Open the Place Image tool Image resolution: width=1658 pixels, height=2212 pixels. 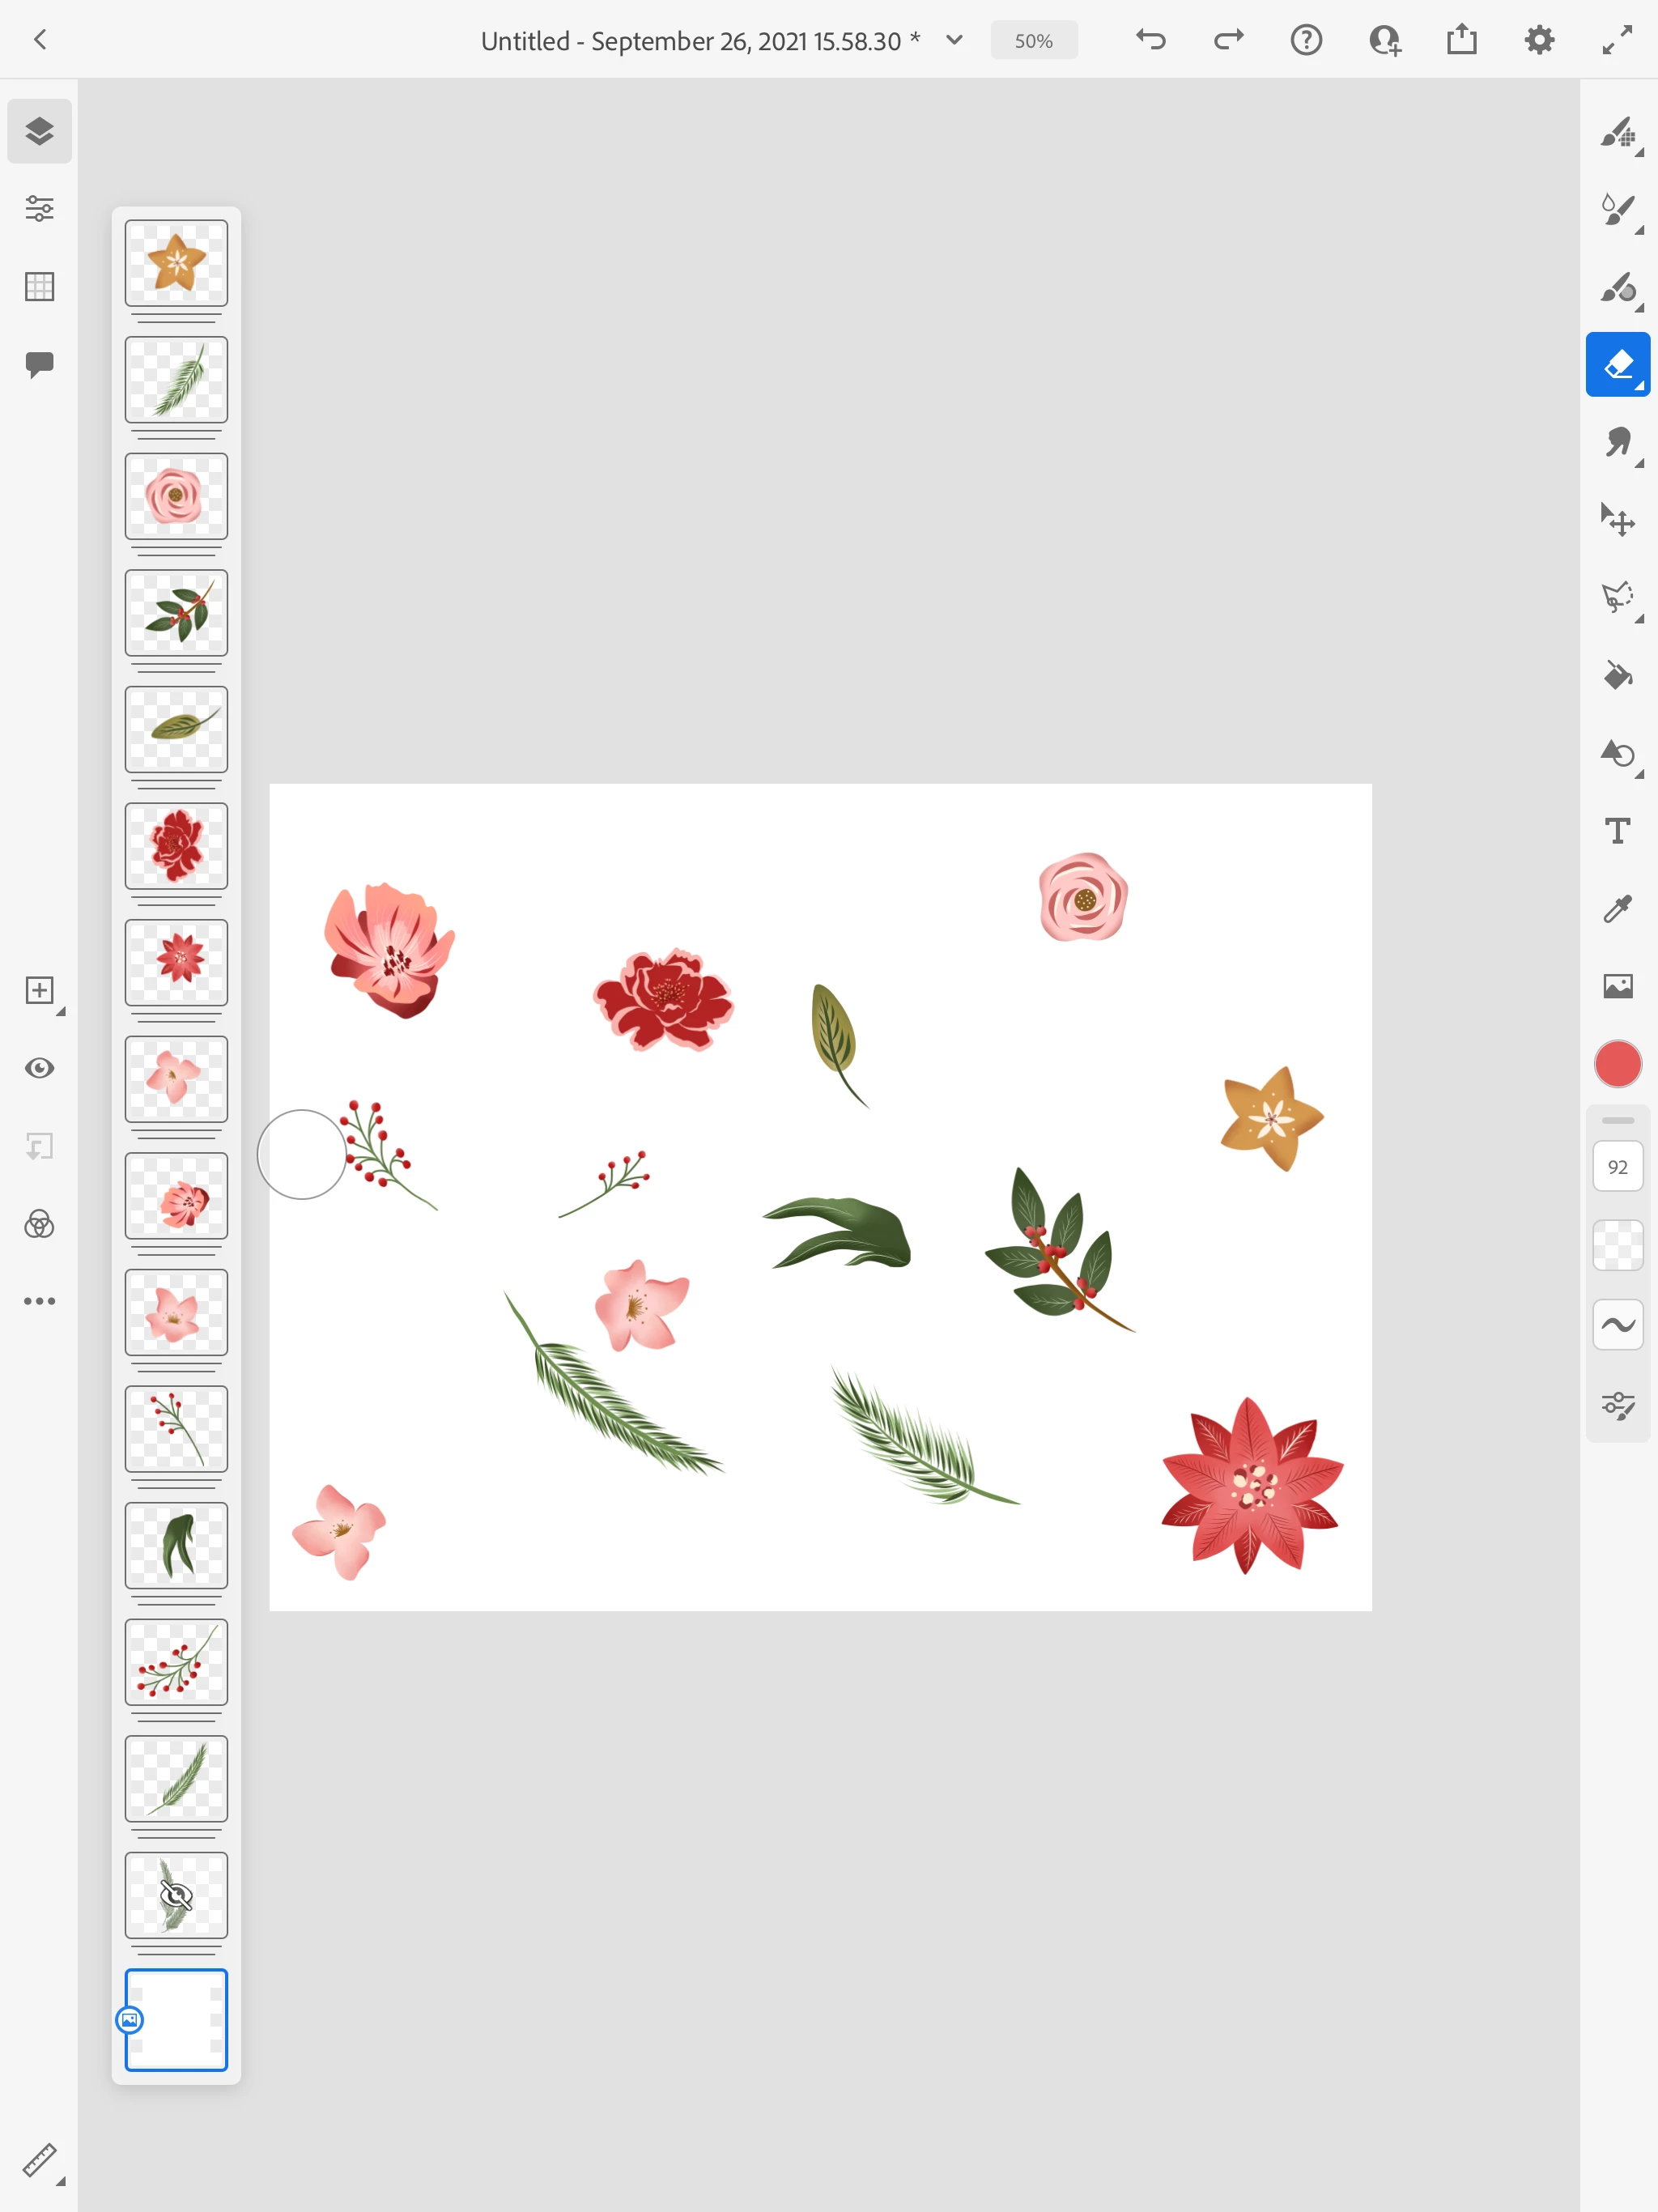1617,986
